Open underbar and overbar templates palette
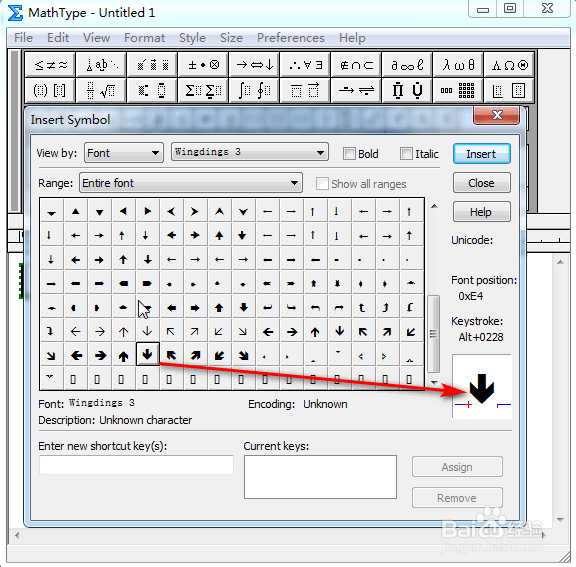 click(305, 90)
